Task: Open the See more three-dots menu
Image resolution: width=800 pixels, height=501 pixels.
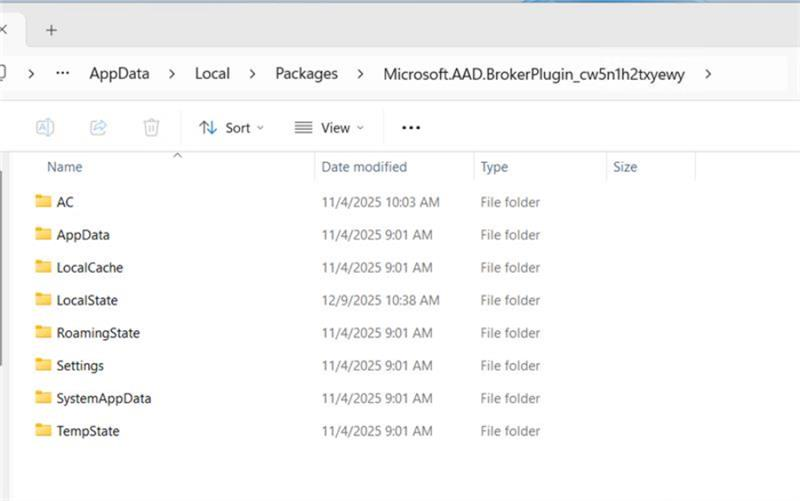Action: tap(411, 128)
